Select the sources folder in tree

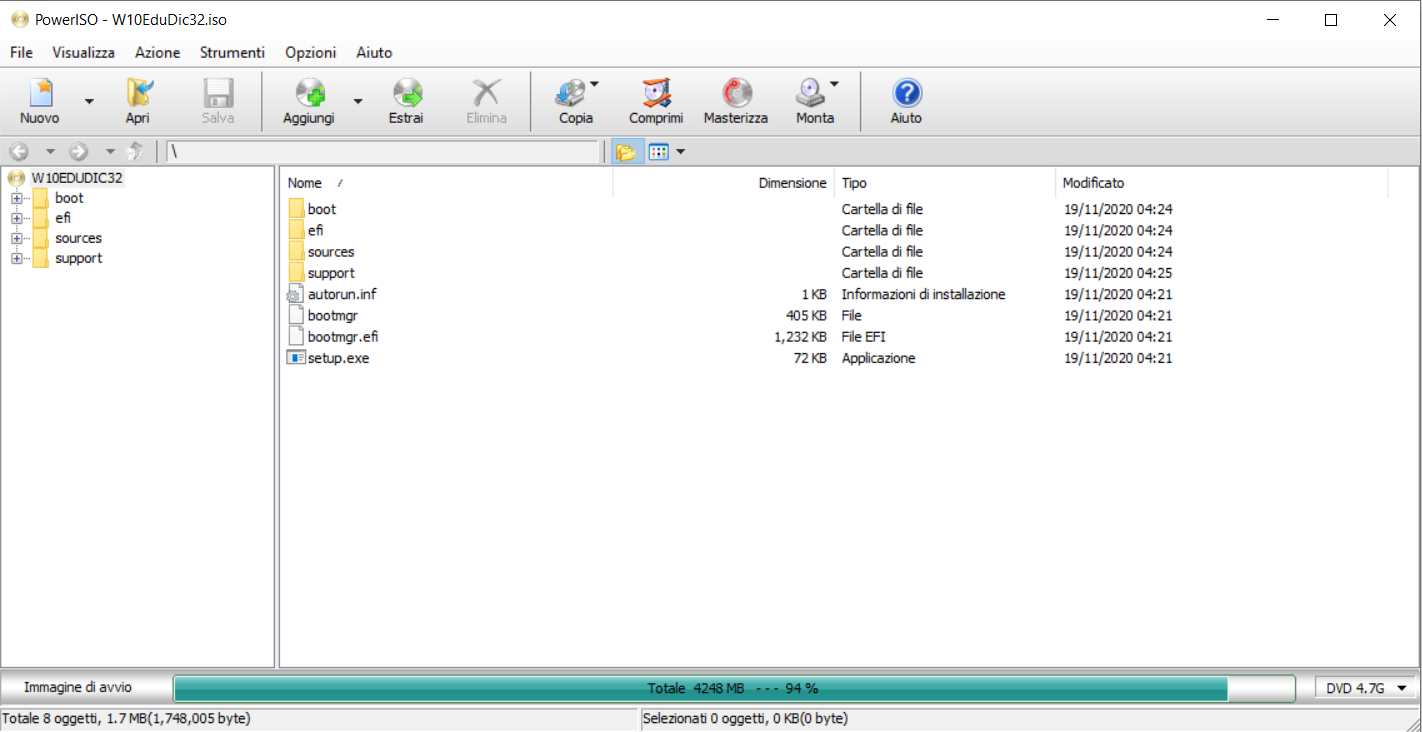(x=78, y=238)
